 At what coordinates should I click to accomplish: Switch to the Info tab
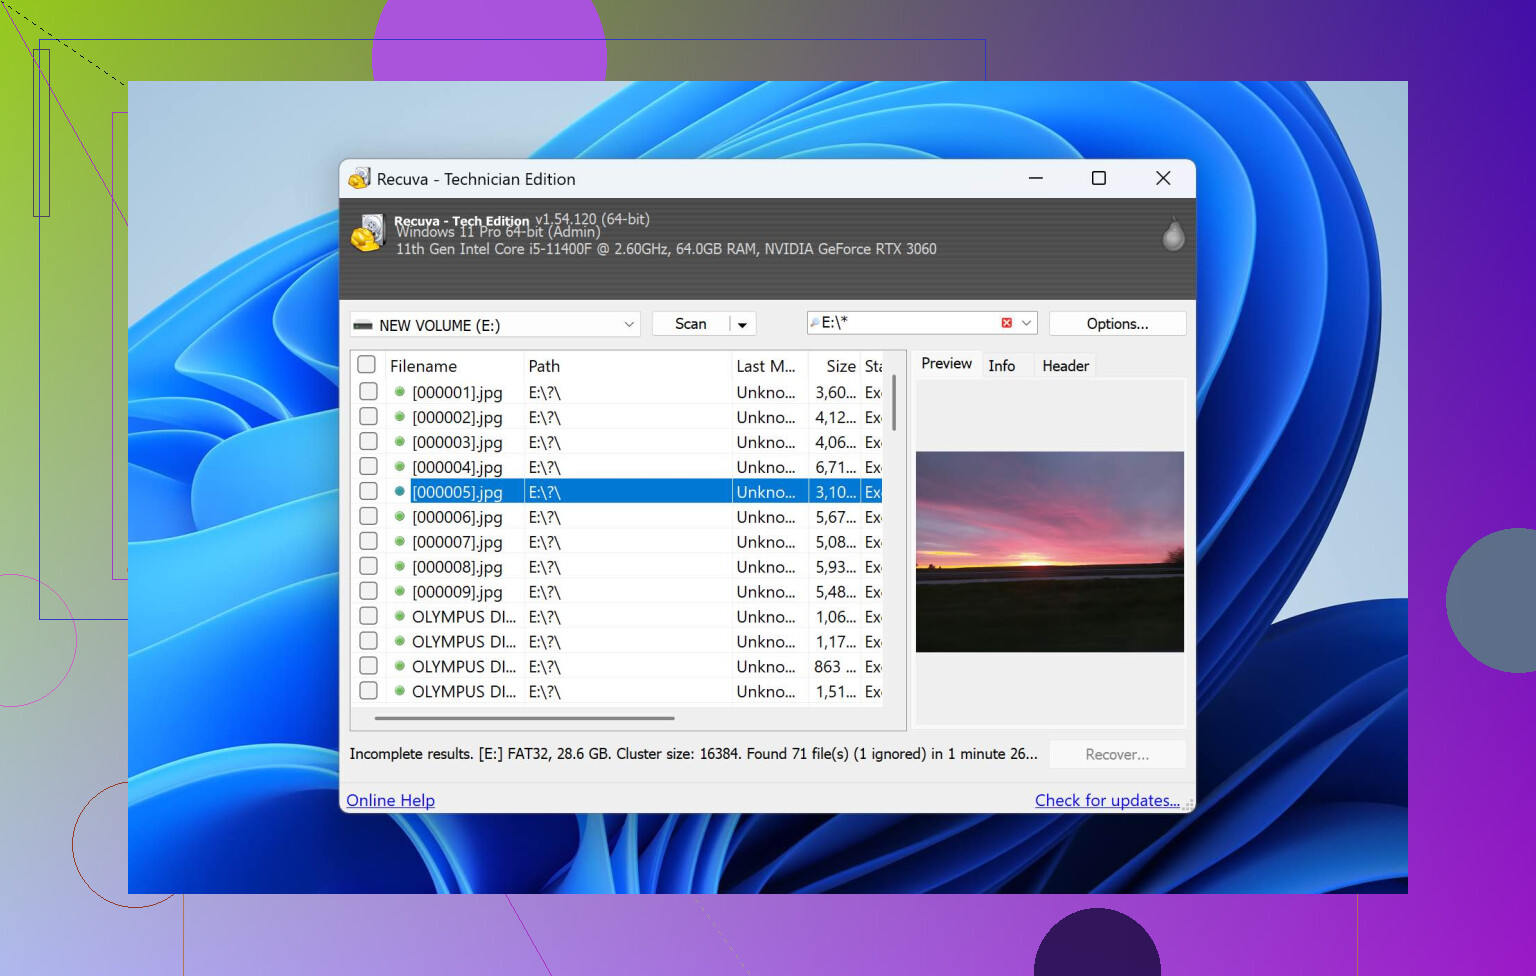pyautogui.click(x=1001, y=366)
